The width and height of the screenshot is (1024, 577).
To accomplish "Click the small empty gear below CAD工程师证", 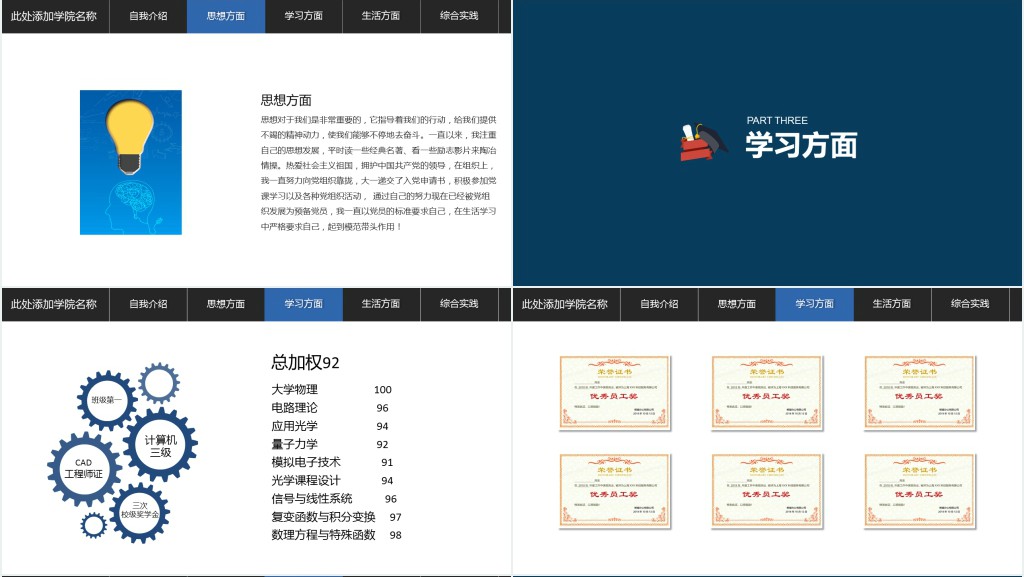I will (x=94, y=525).
